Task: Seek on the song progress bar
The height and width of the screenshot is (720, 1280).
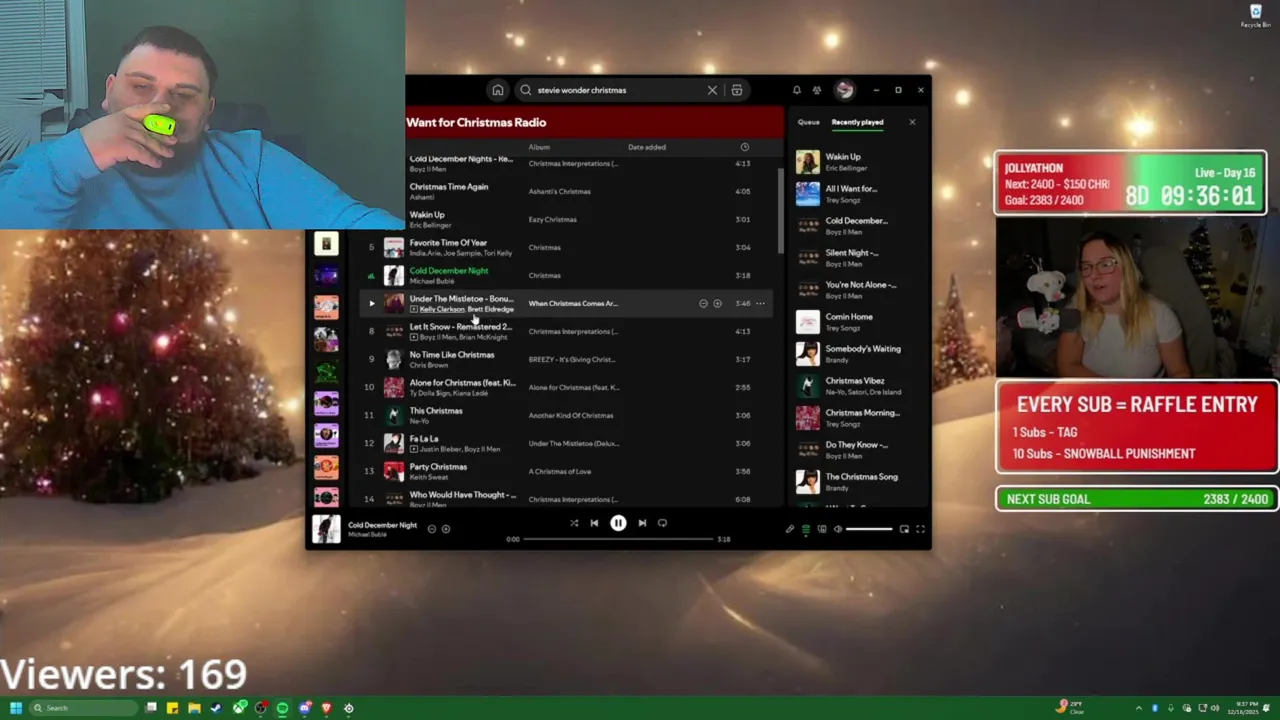Action: [618, 539]
